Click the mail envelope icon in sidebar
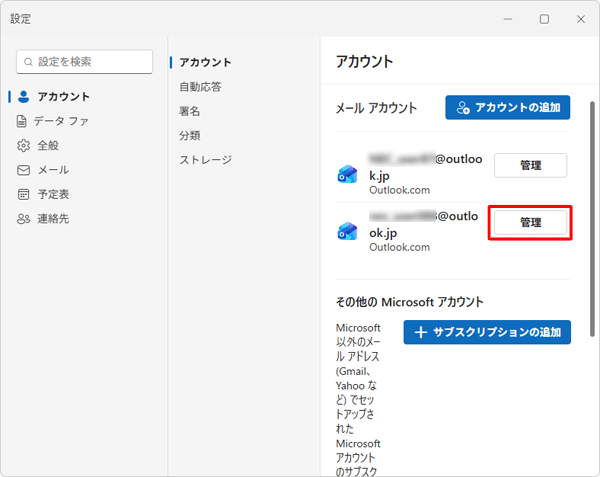The image size is (600, 477). click(x=23, y=170)
